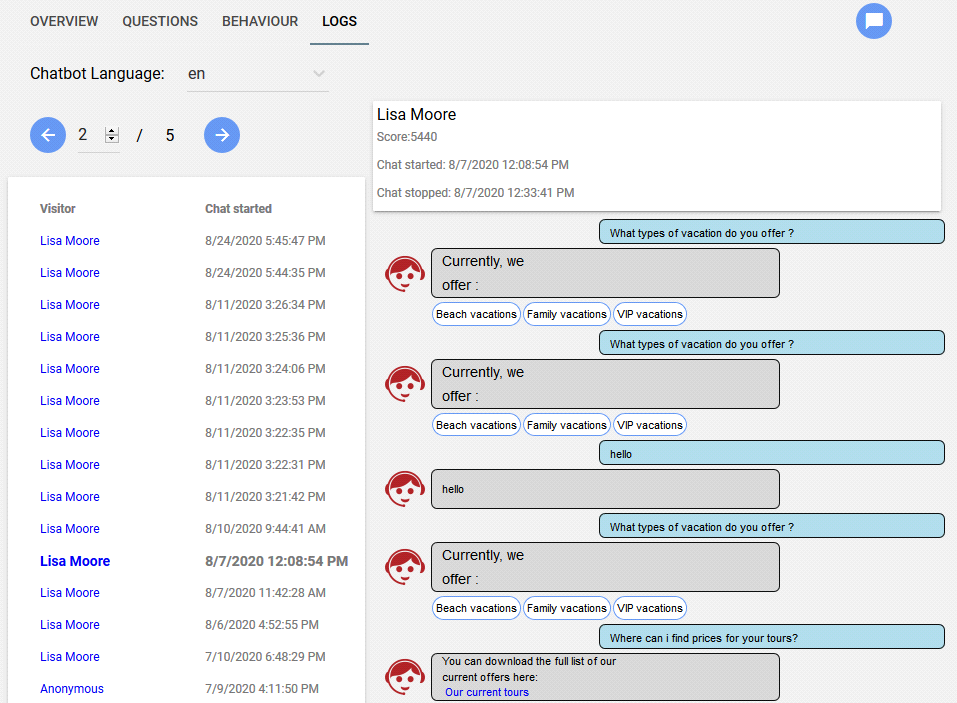This screenshot has width=957, height=703.
Task: Switch to the QUESTIONS tab
Action: (x=160, y=21)
